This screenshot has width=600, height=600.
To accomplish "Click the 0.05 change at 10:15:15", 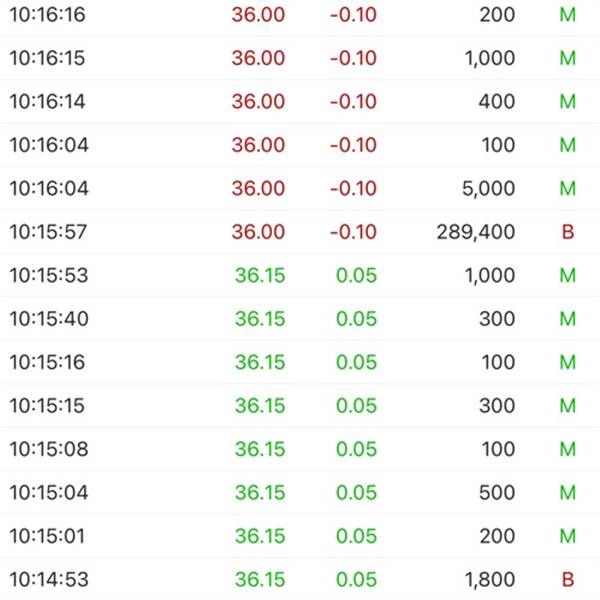I will [356, 406].
